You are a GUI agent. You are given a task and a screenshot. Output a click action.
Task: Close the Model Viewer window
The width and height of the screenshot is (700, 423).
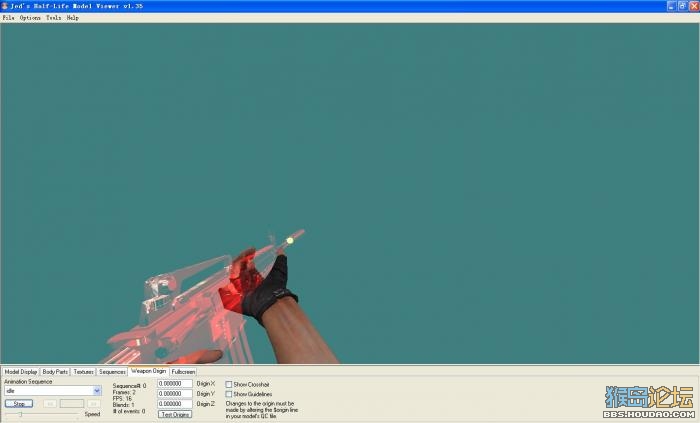coord(694,6)
